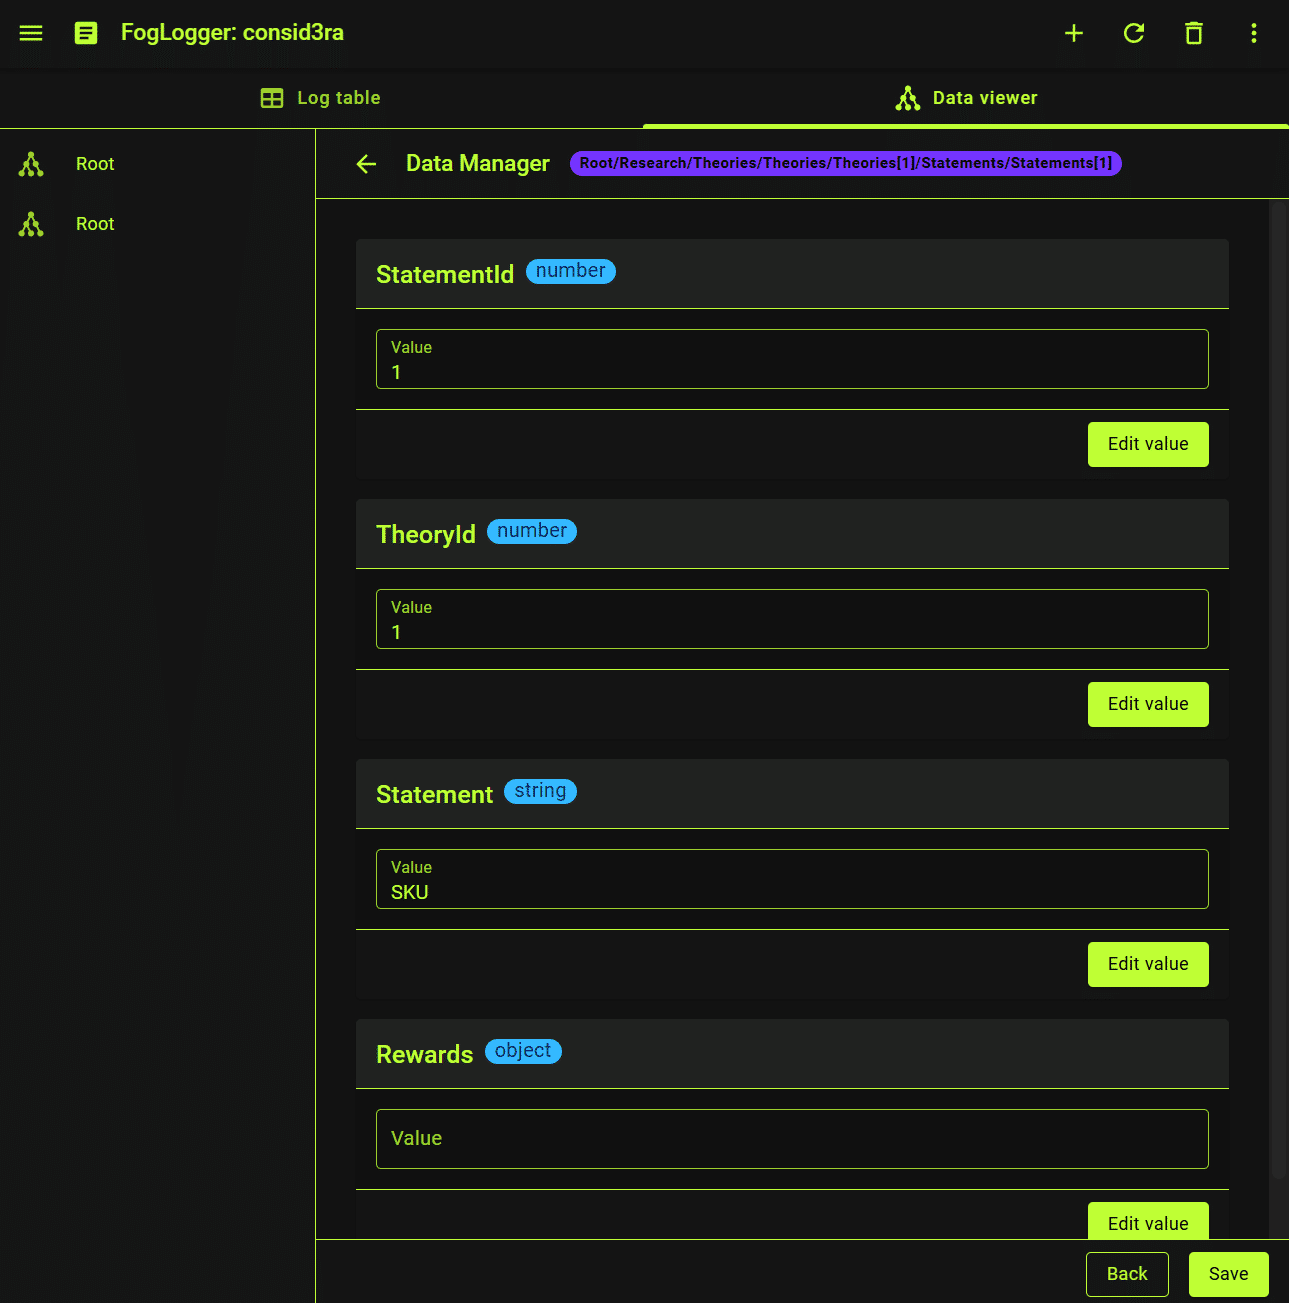
Task: Click the Rewards value field
Action: [x=792, y=1139]
